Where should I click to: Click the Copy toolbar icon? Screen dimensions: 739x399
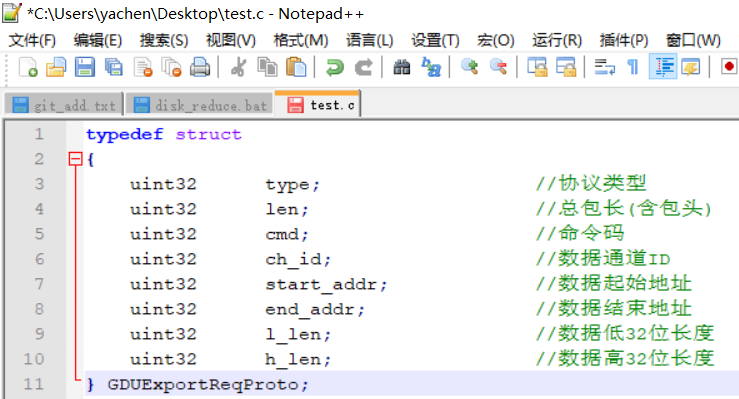[x=267, y=67]
